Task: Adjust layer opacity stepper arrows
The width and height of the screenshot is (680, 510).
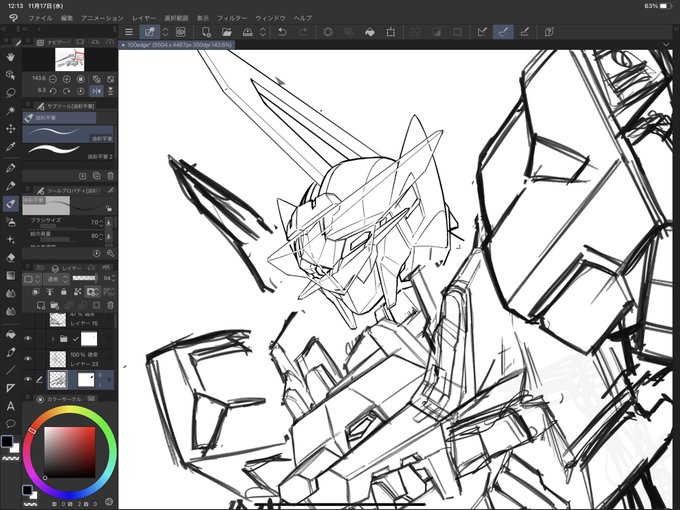Action: point(113,278)
